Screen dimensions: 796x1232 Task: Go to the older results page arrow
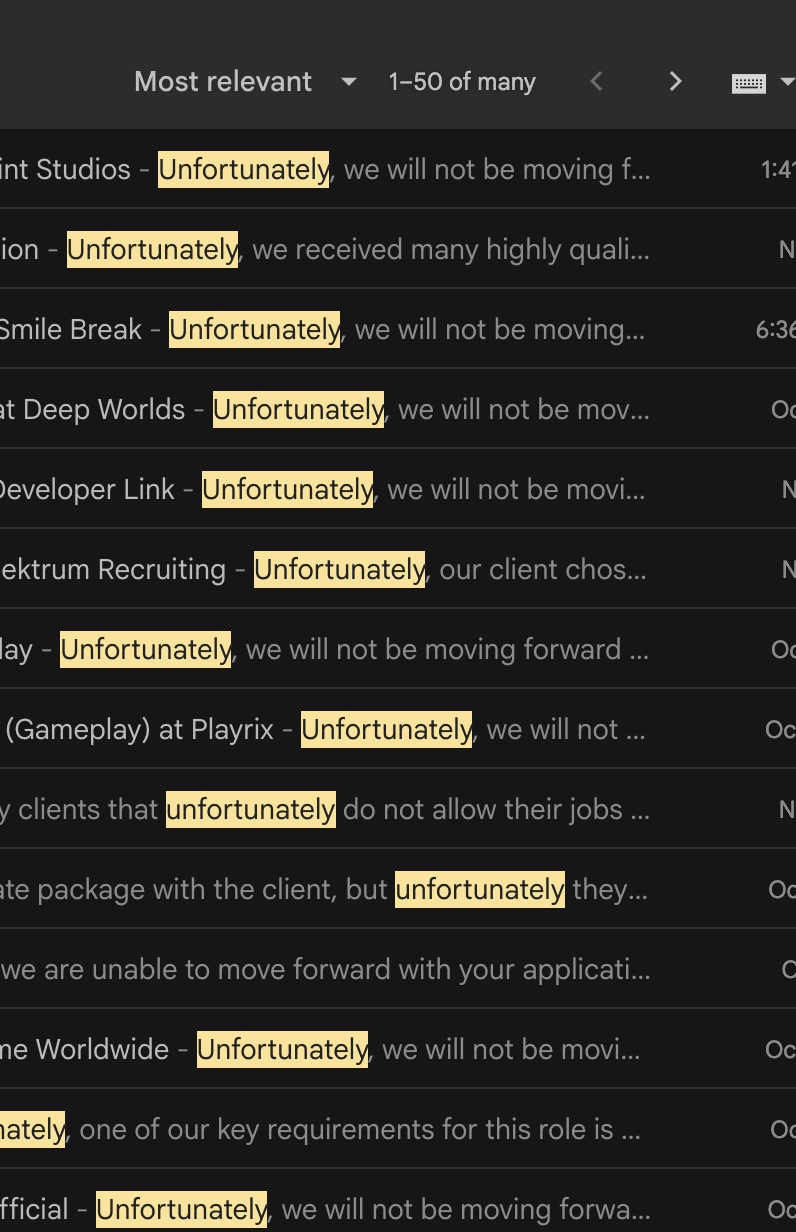pyautogui.click(x=676, y=82)
